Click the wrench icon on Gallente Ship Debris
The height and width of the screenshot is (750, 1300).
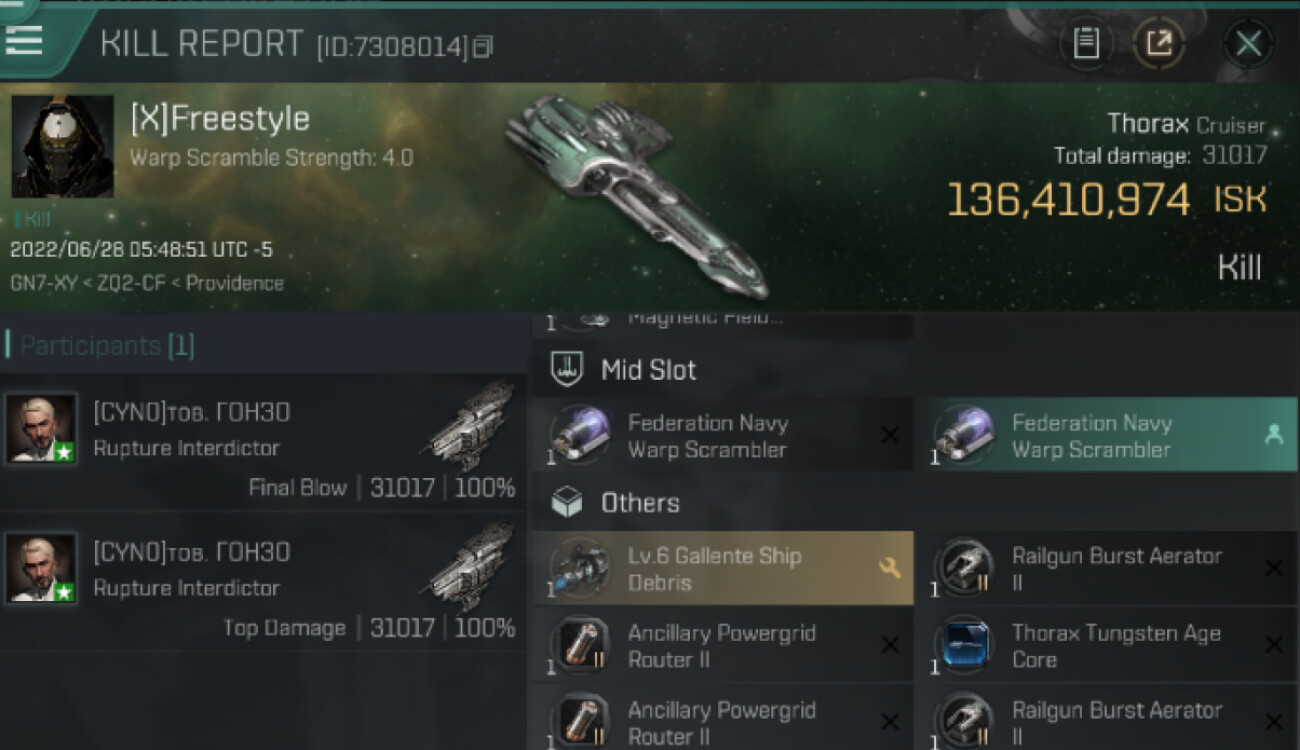click(888, 568)
